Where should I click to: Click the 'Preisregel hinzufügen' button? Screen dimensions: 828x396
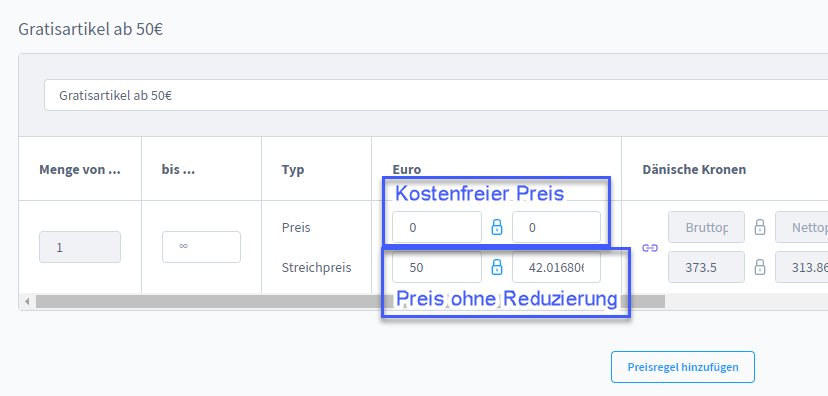tap(683, 367)
